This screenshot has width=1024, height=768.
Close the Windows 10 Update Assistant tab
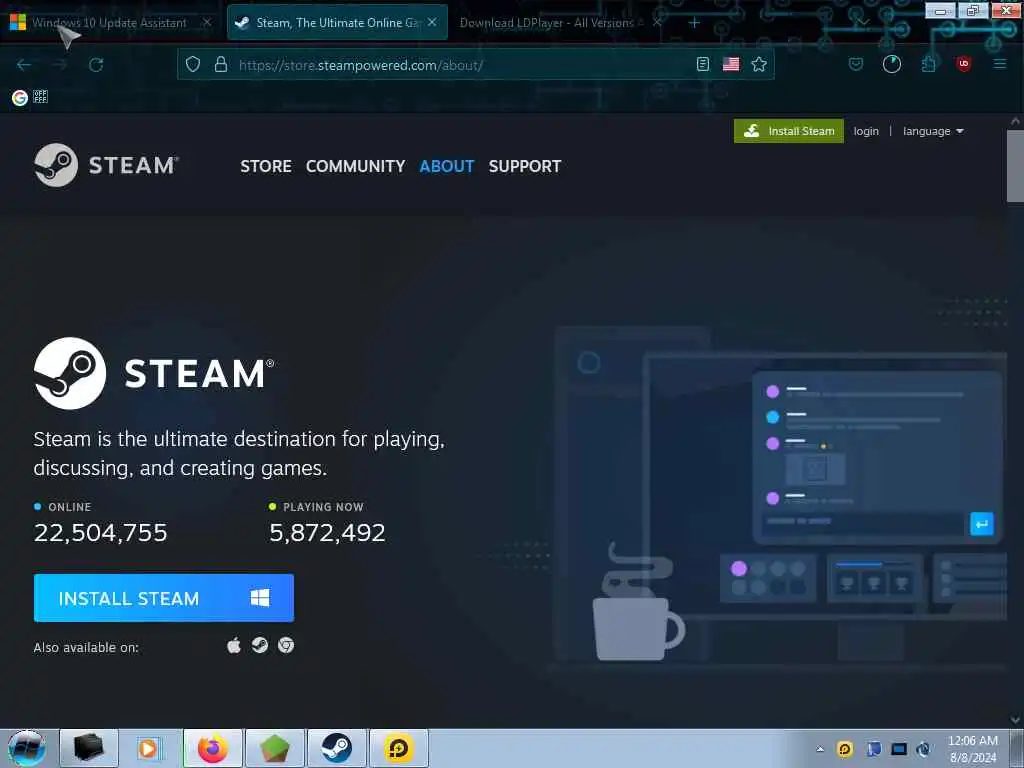pos(206,22)
